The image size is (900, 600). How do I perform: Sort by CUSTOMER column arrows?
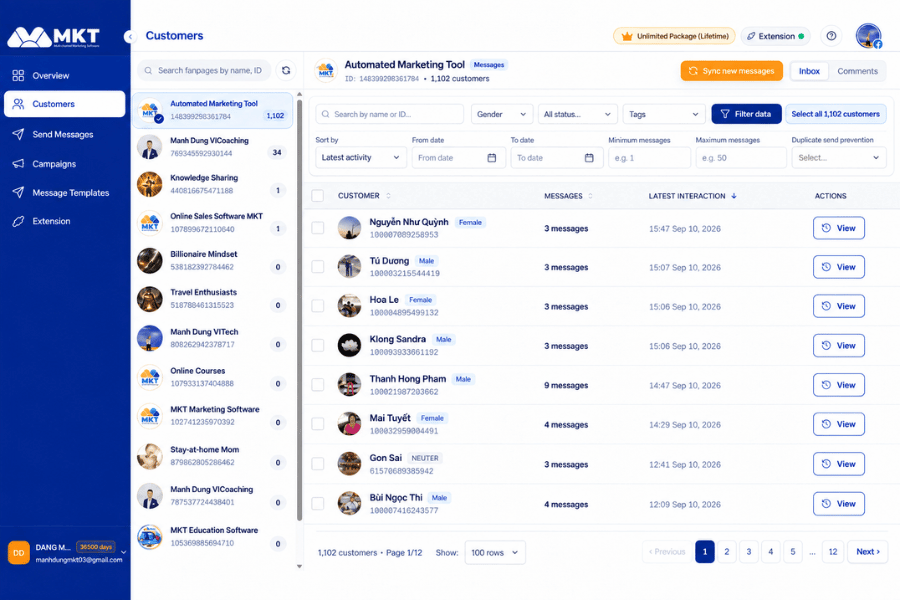[x=389, y=196]
